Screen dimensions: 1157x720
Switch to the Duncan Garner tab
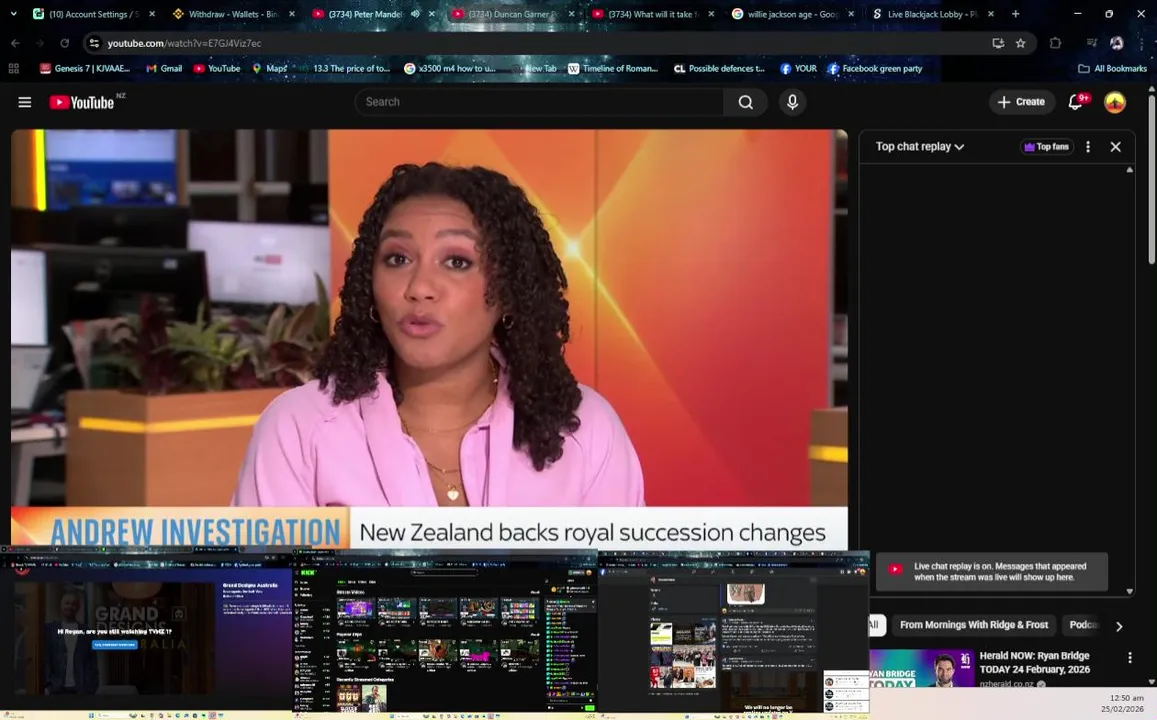click(x=511, y=13)
